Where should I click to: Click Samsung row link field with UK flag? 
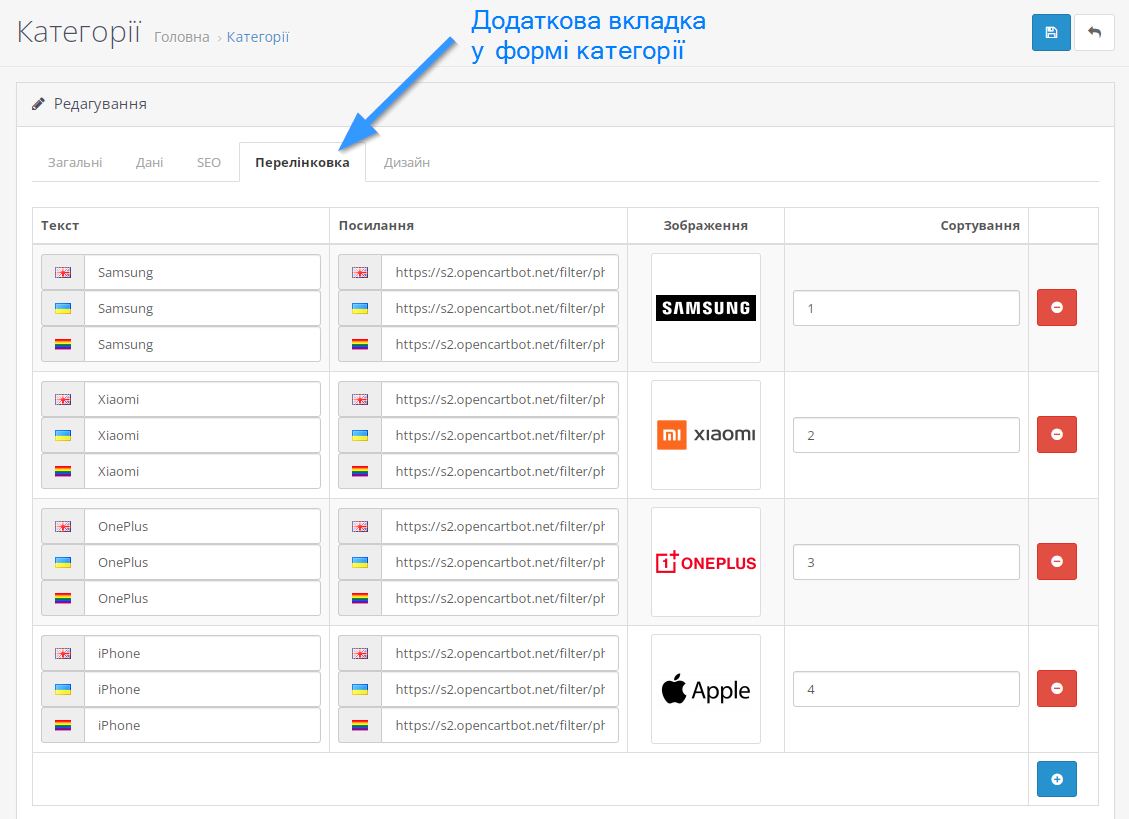500,272
